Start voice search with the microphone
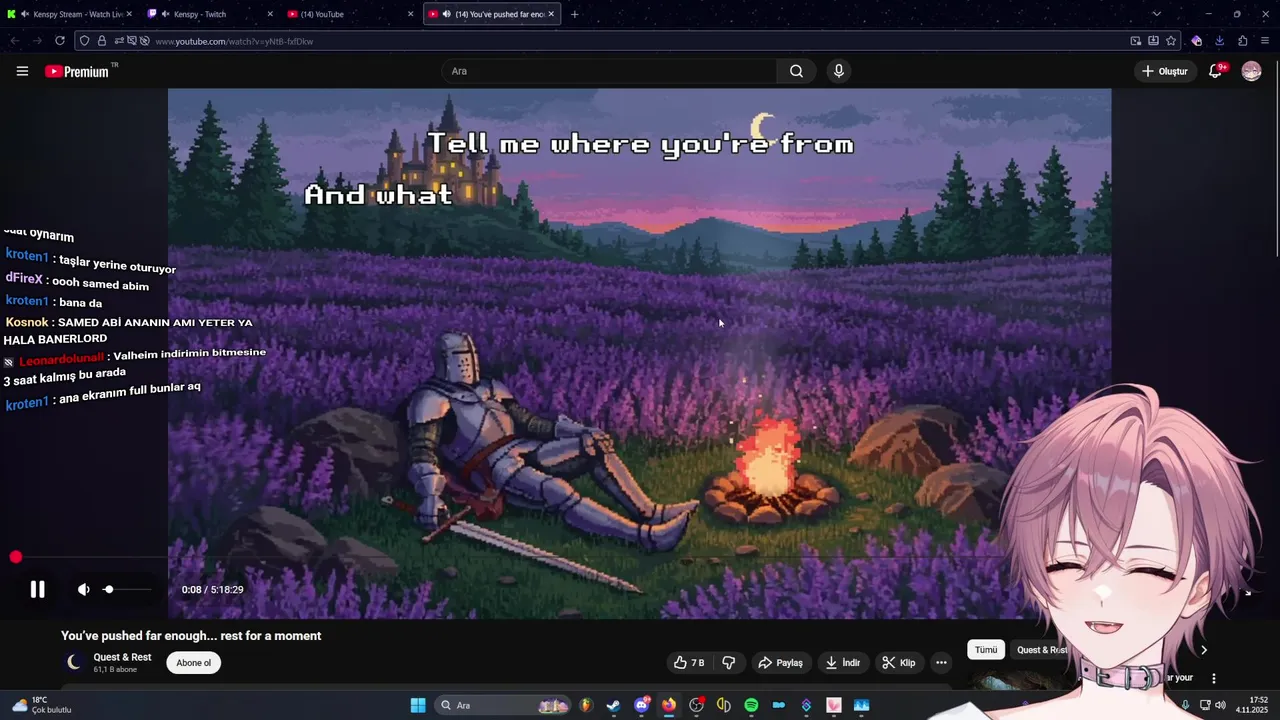Image resolution: width=1280 pixels, height=720 pixels. point(839,71)
